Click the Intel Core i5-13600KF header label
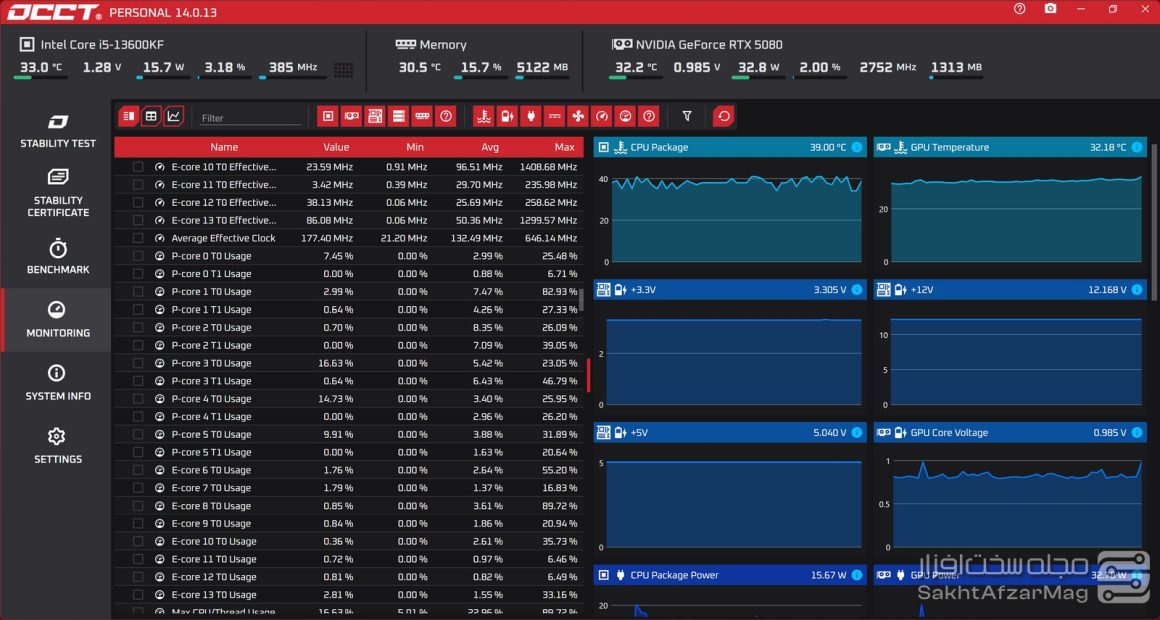Viewport: 1160px width, 620px height. (102, 44)
